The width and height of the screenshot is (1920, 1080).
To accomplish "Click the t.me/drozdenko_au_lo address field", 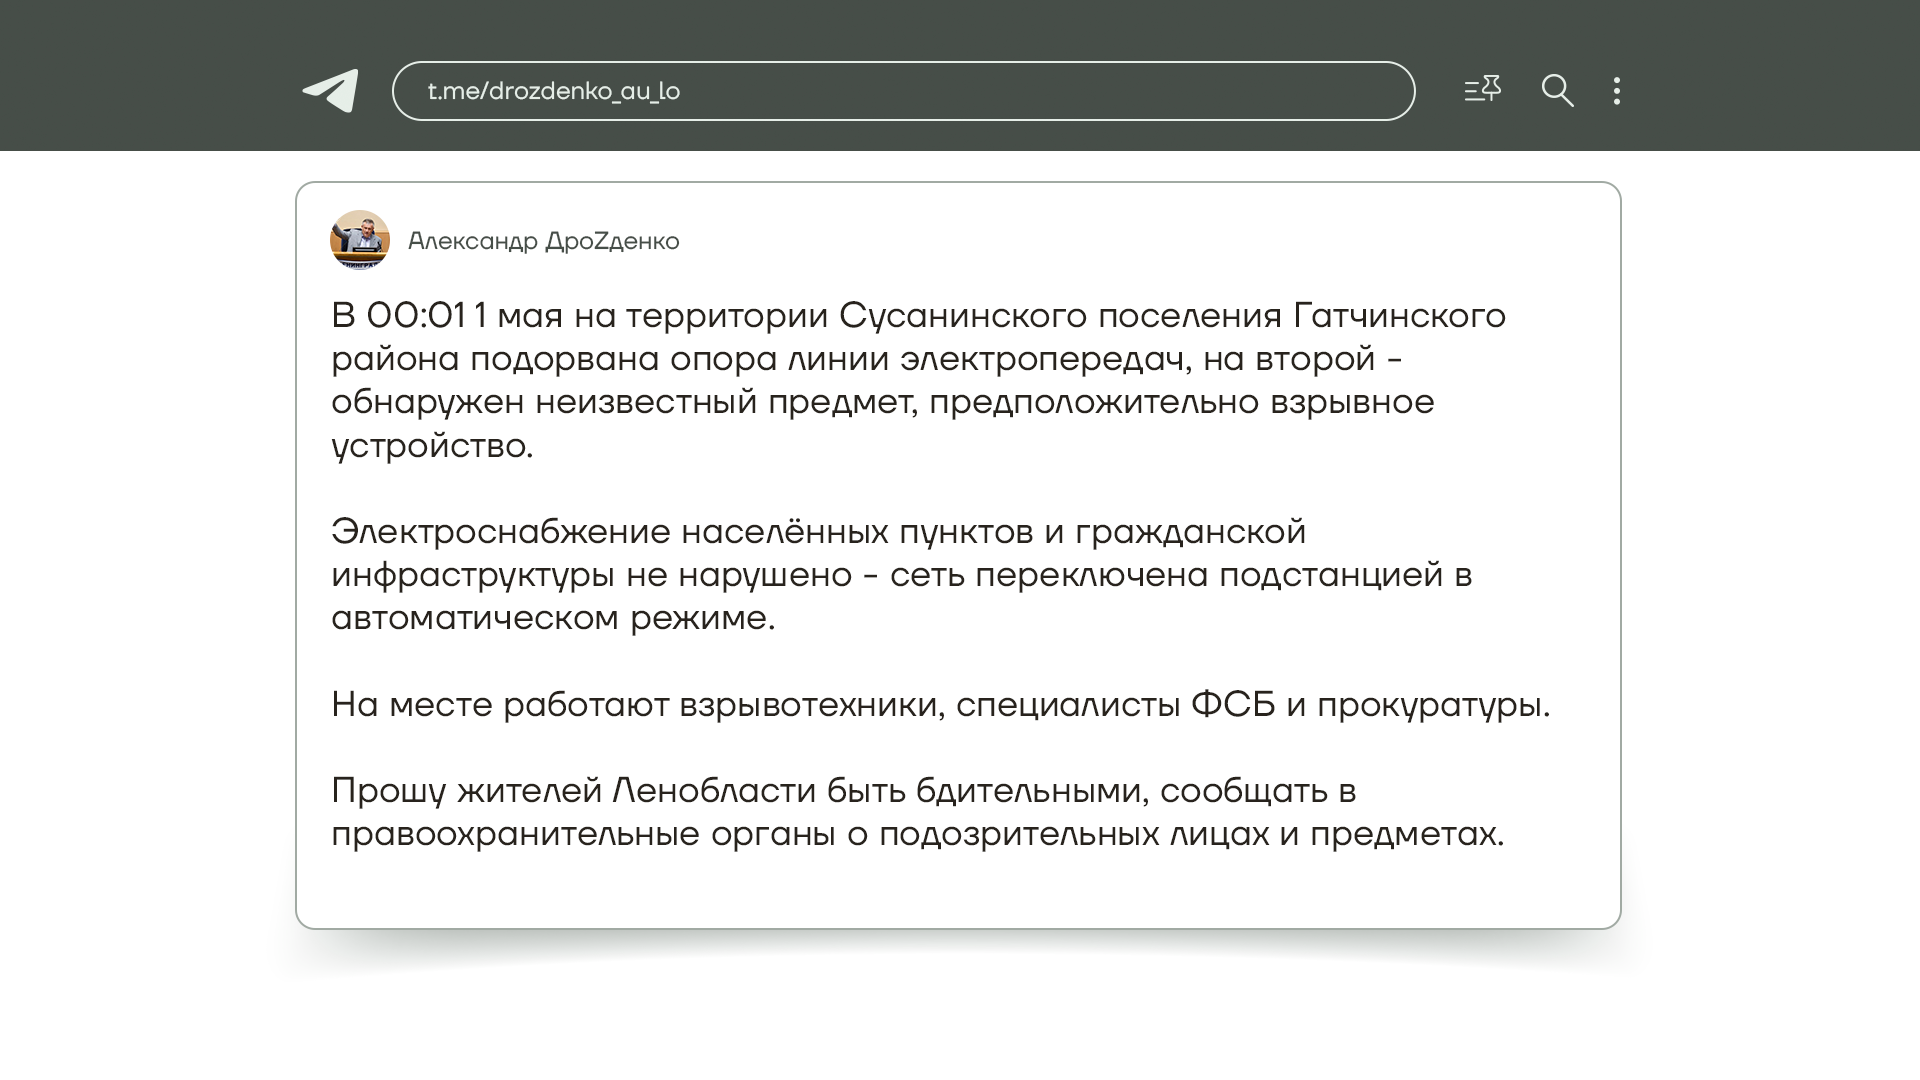I will coord(902,91).
